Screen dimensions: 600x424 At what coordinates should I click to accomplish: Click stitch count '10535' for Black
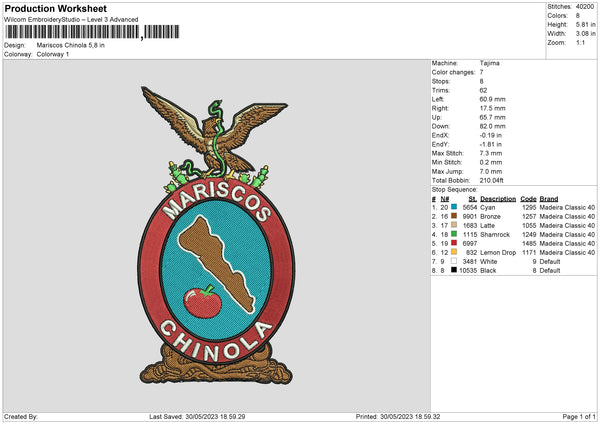468,270
